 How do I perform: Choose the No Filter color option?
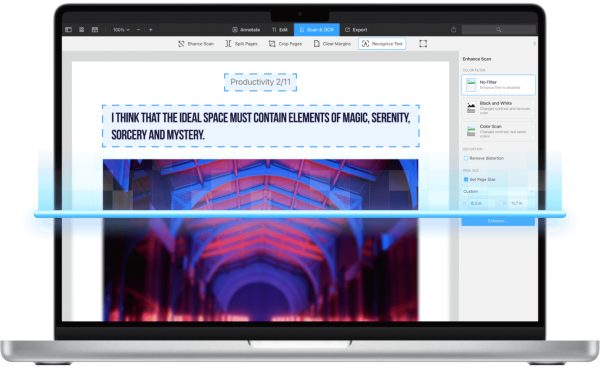click(x=498, y=85)
